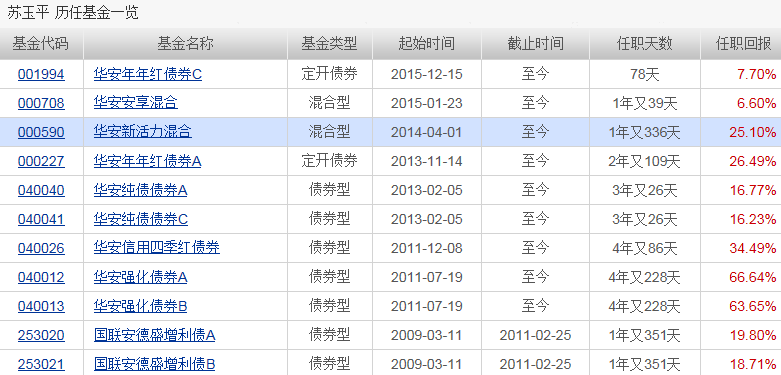Open the 华安信用四季红债券 fund page
Image resolution: width=781 pixels, height=375 pixels.
point(156,248)
